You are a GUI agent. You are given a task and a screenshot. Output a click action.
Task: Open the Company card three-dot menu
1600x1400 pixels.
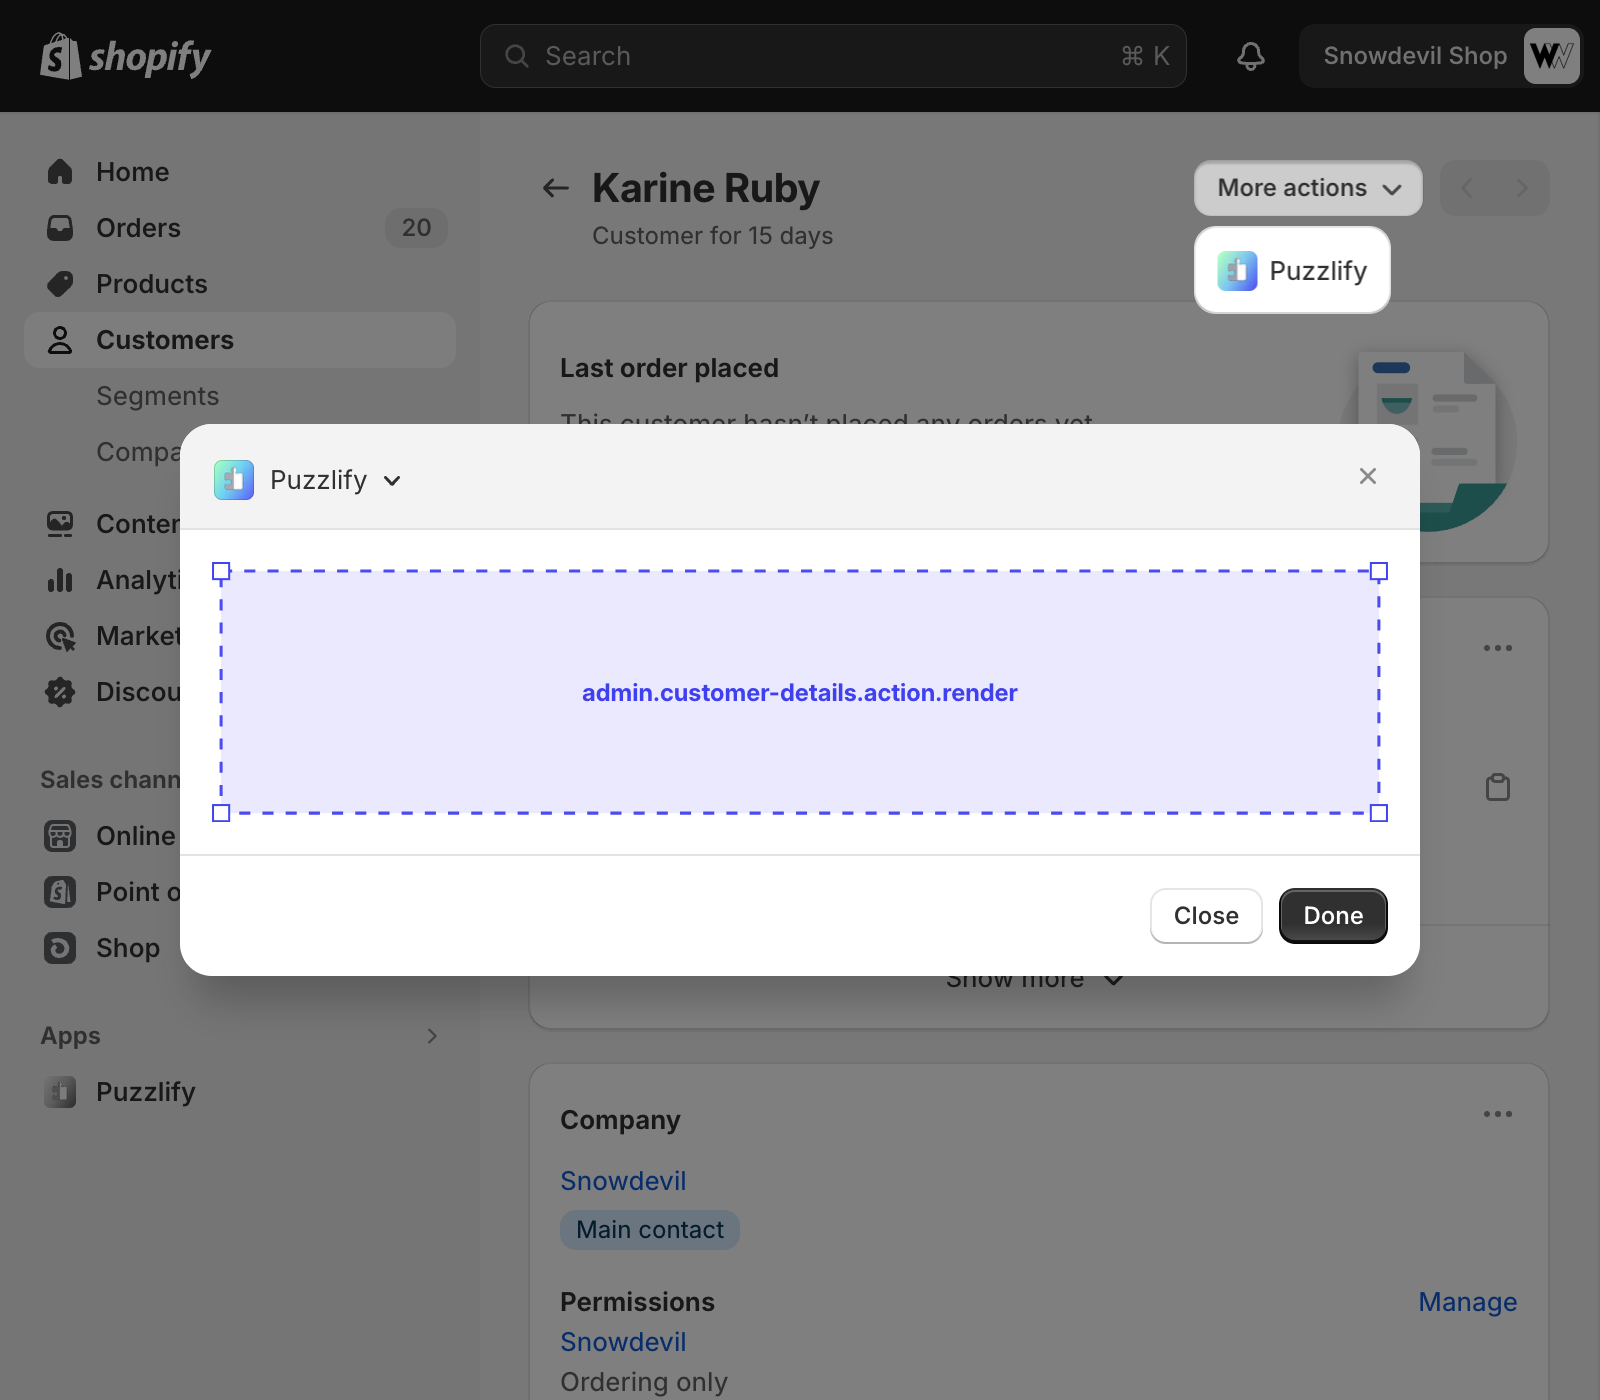[1497, 1114]
